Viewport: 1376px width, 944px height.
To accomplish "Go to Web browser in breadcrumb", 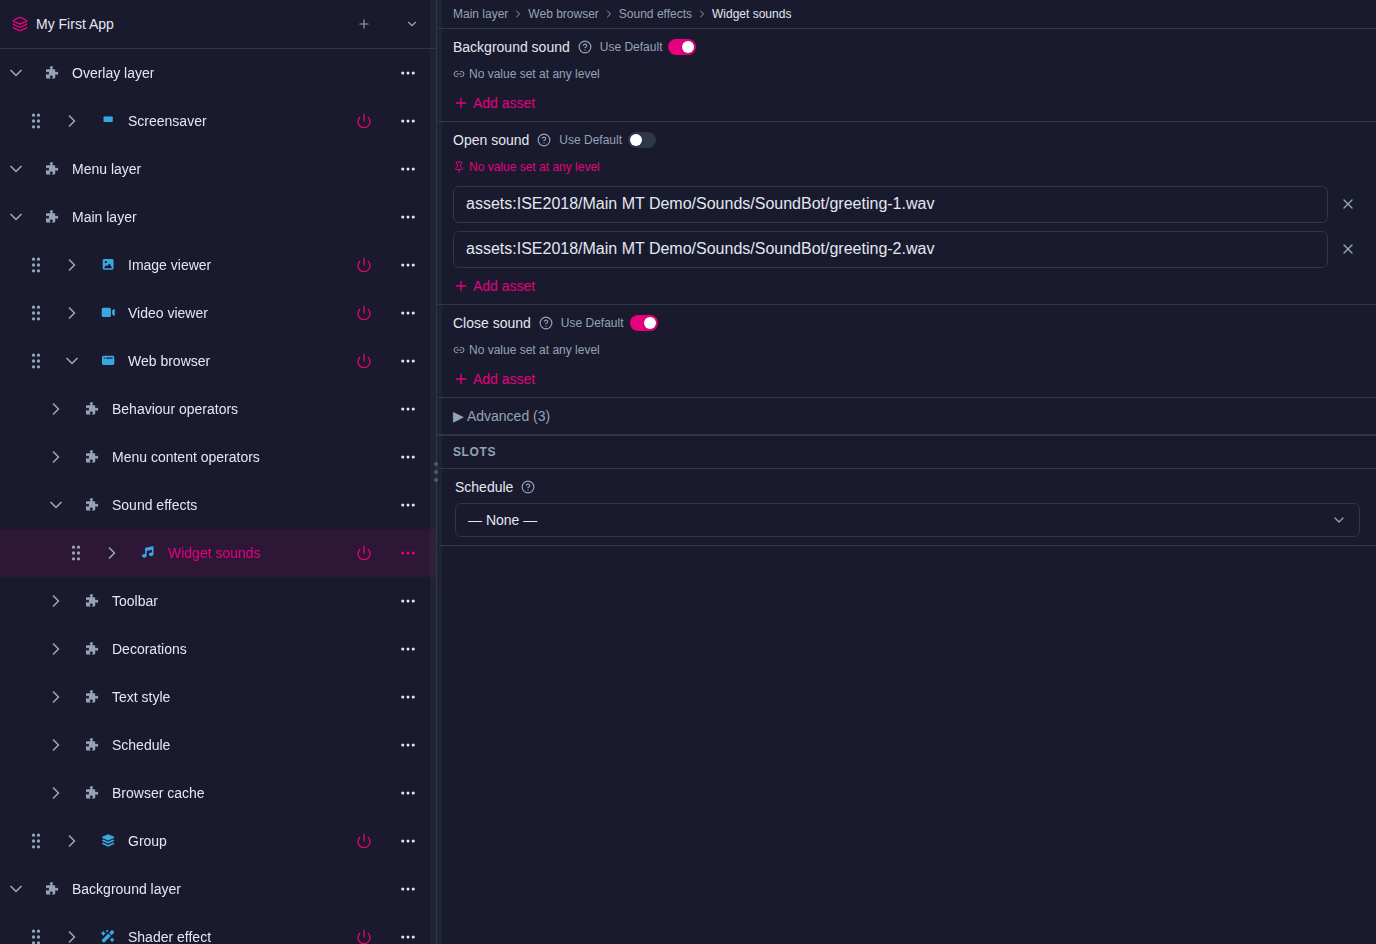I will [x=563, y=14].
